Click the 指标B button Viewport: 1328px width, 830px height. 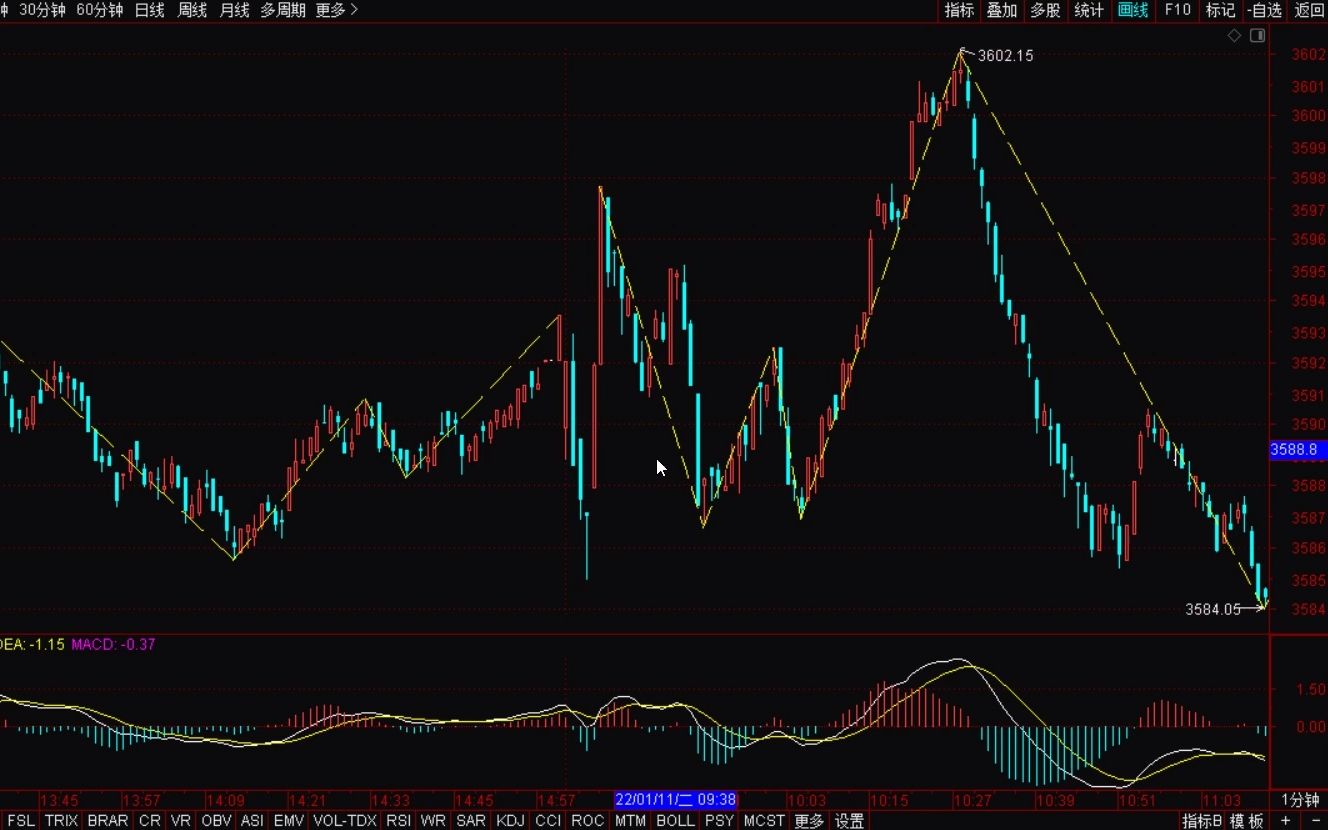[x=1202, y=821]
